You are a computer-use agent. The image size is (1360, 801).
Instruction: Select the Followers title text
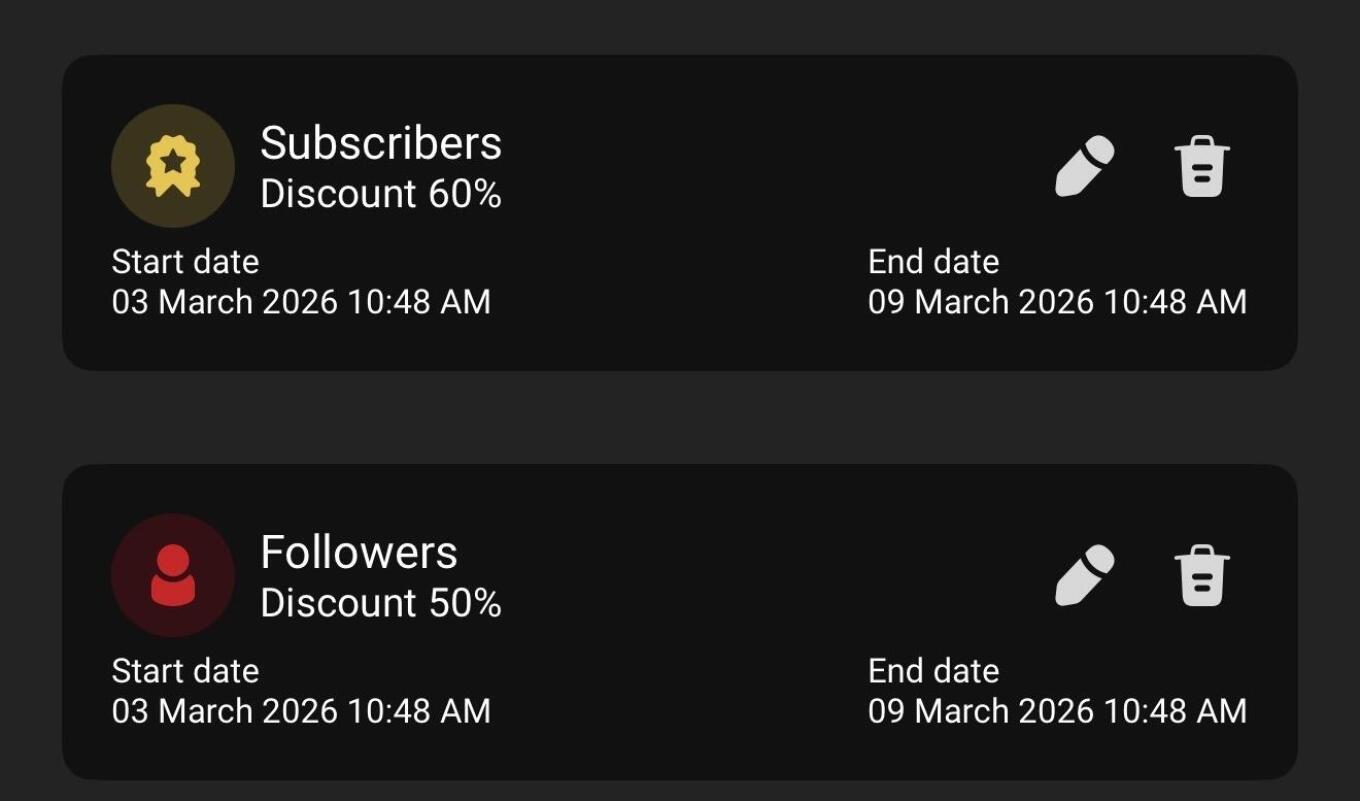359,552
